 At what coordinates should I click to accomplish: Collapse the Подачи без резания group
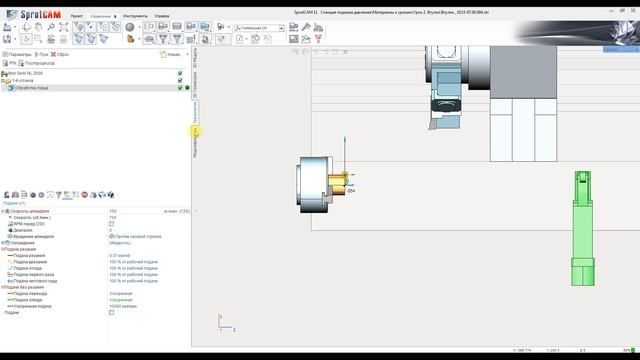pyautogui.click(x=2, y=287)
